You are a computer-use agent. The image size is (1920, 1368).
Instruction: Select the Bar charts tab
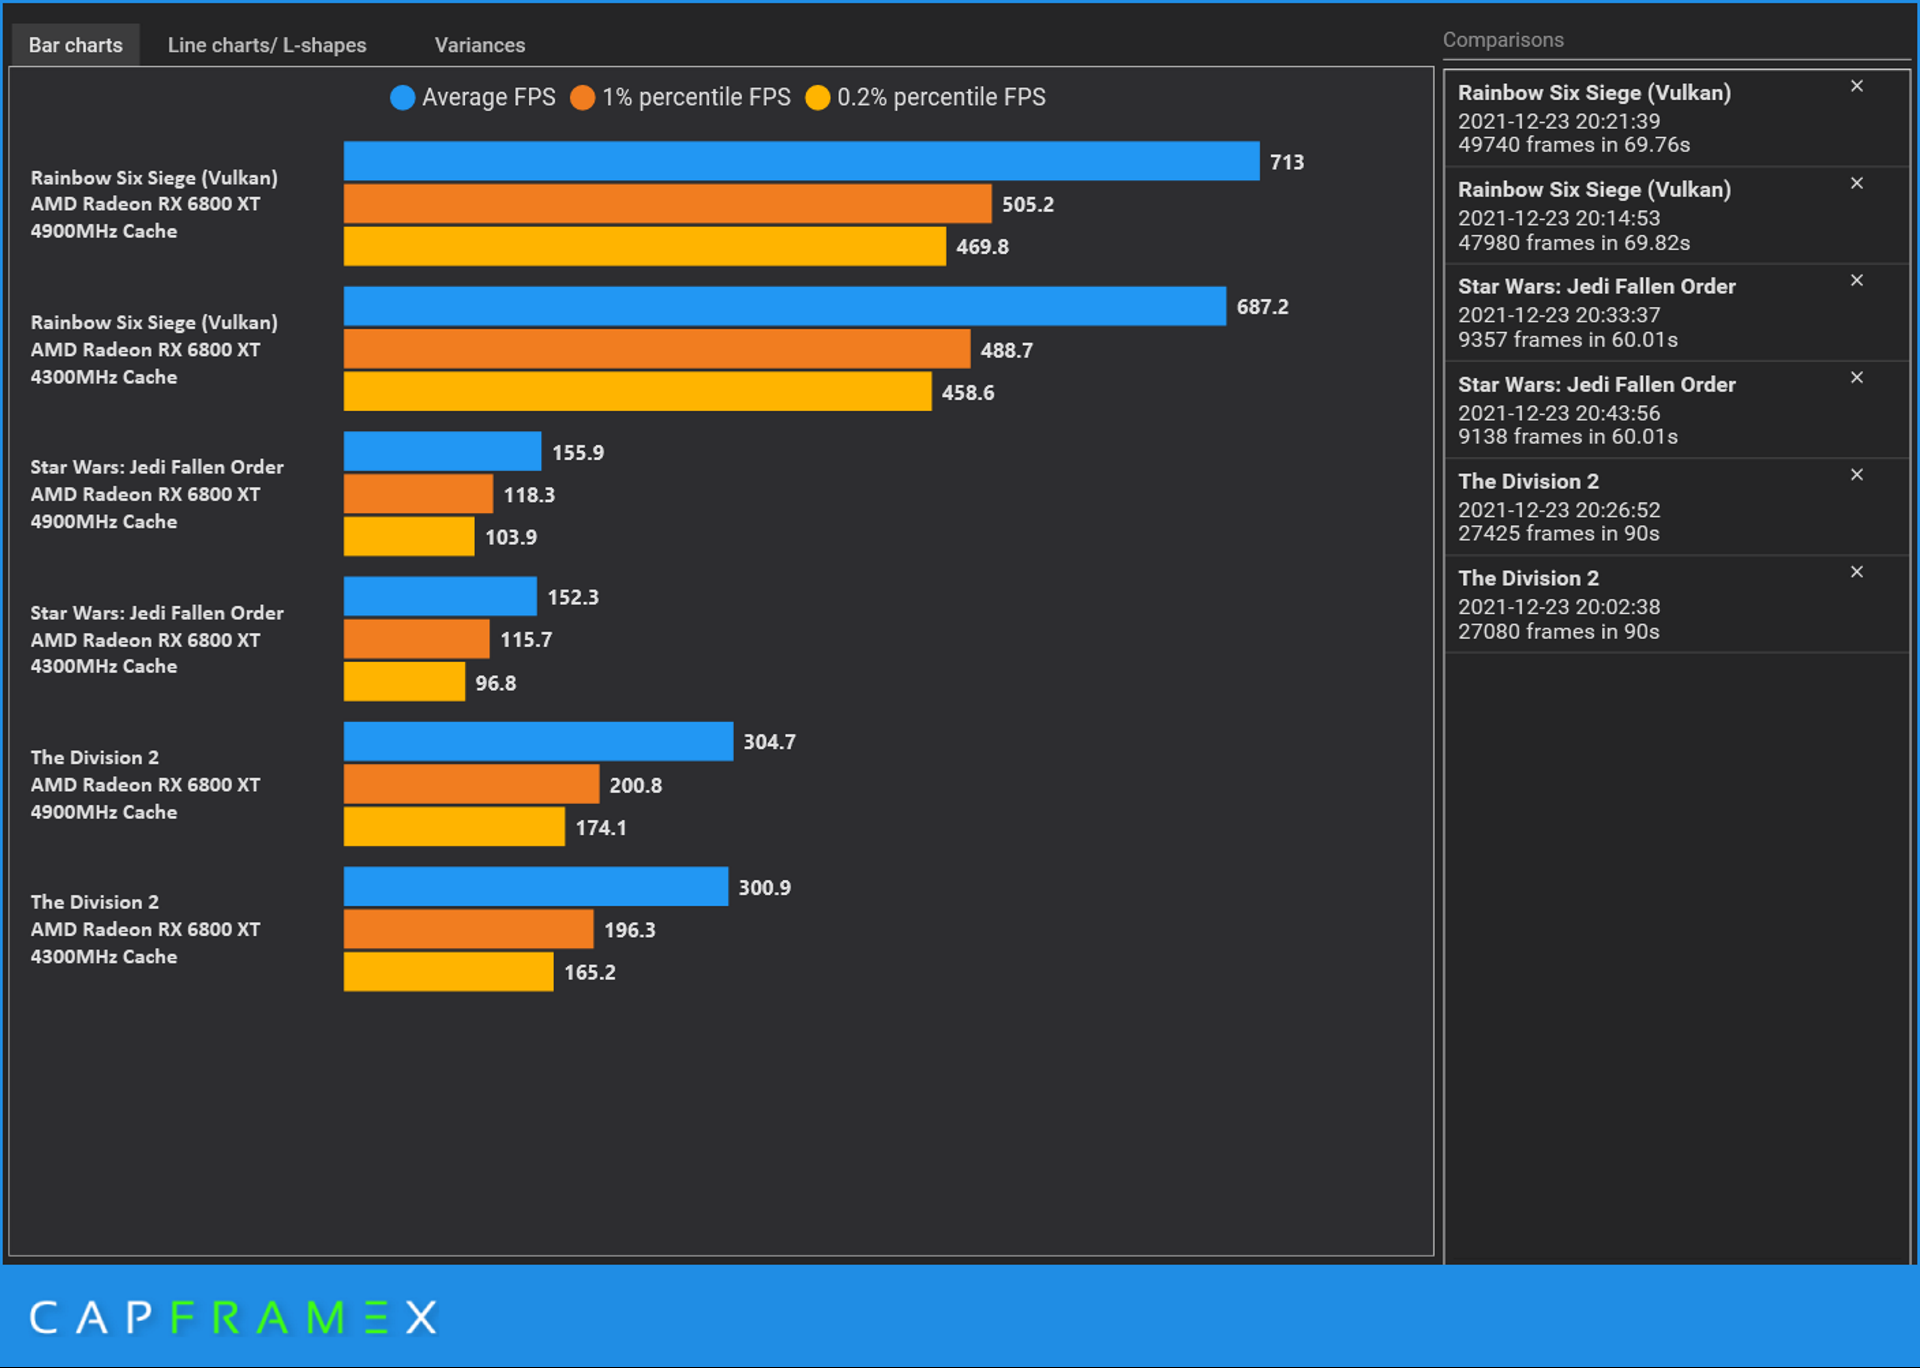click(x=75, y=45)
